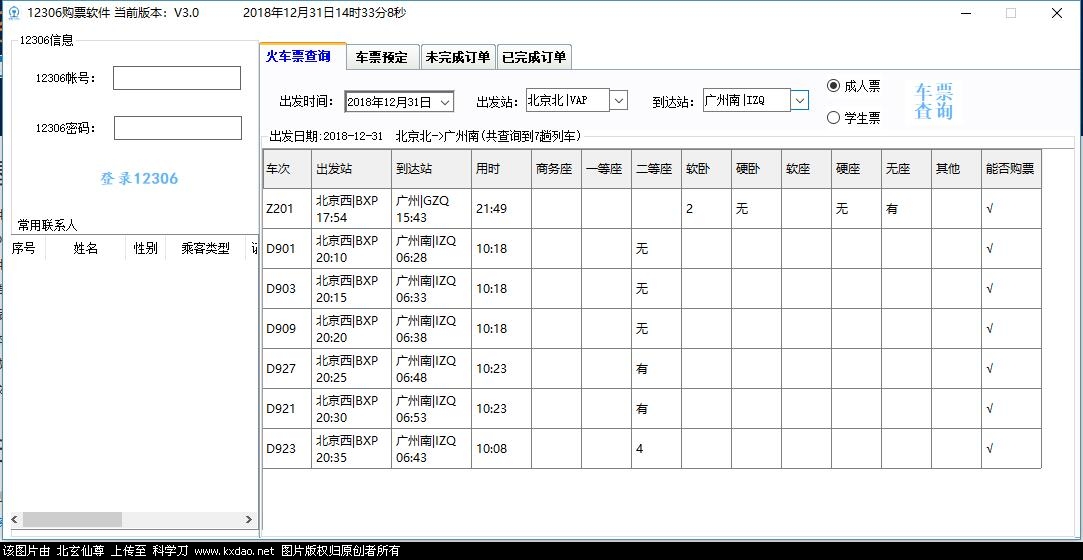Click the 软卧 value 2 for Z201
This screenshot has height=560, width=1083.
point(706,209)
